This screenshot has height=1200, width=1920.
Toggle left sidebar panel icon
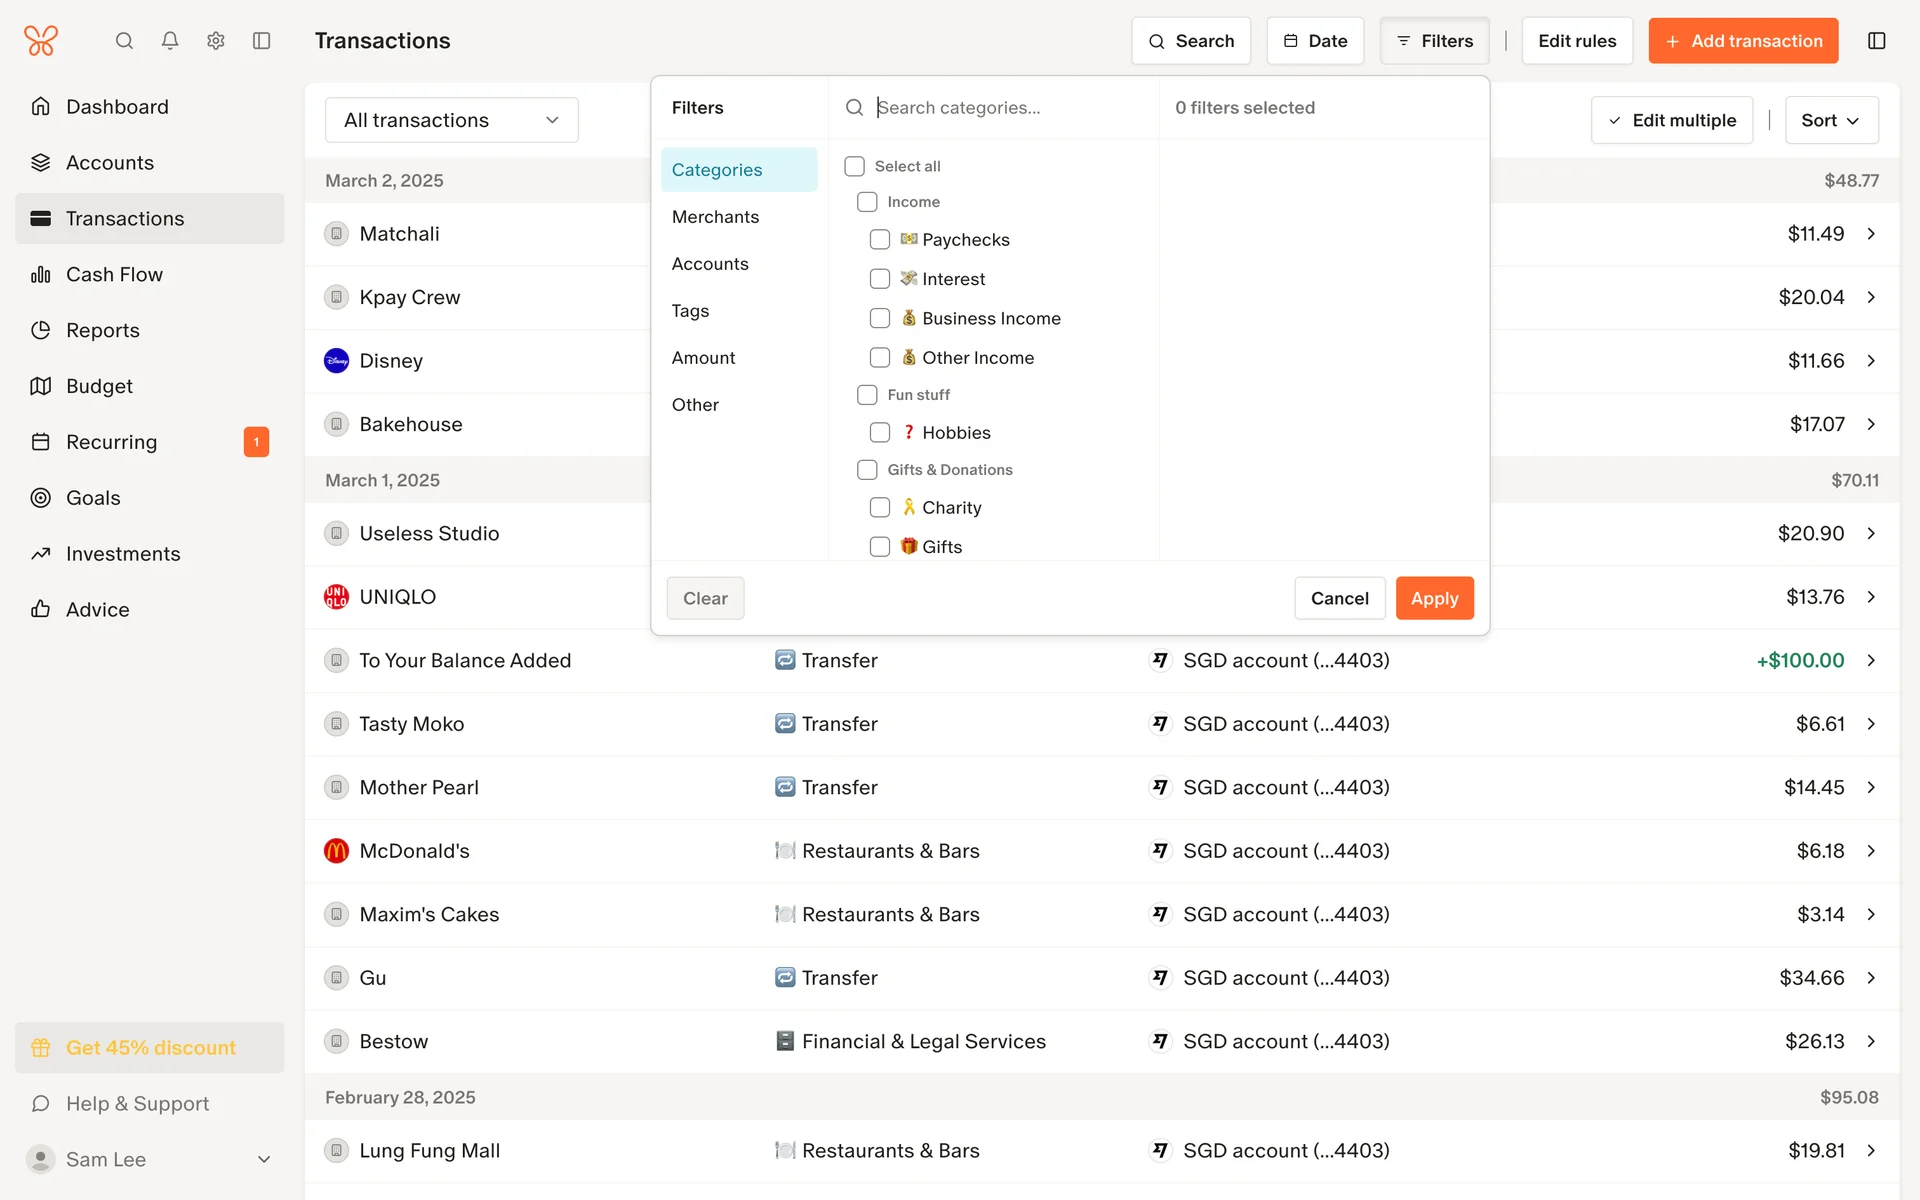click(x=262, y=41)
